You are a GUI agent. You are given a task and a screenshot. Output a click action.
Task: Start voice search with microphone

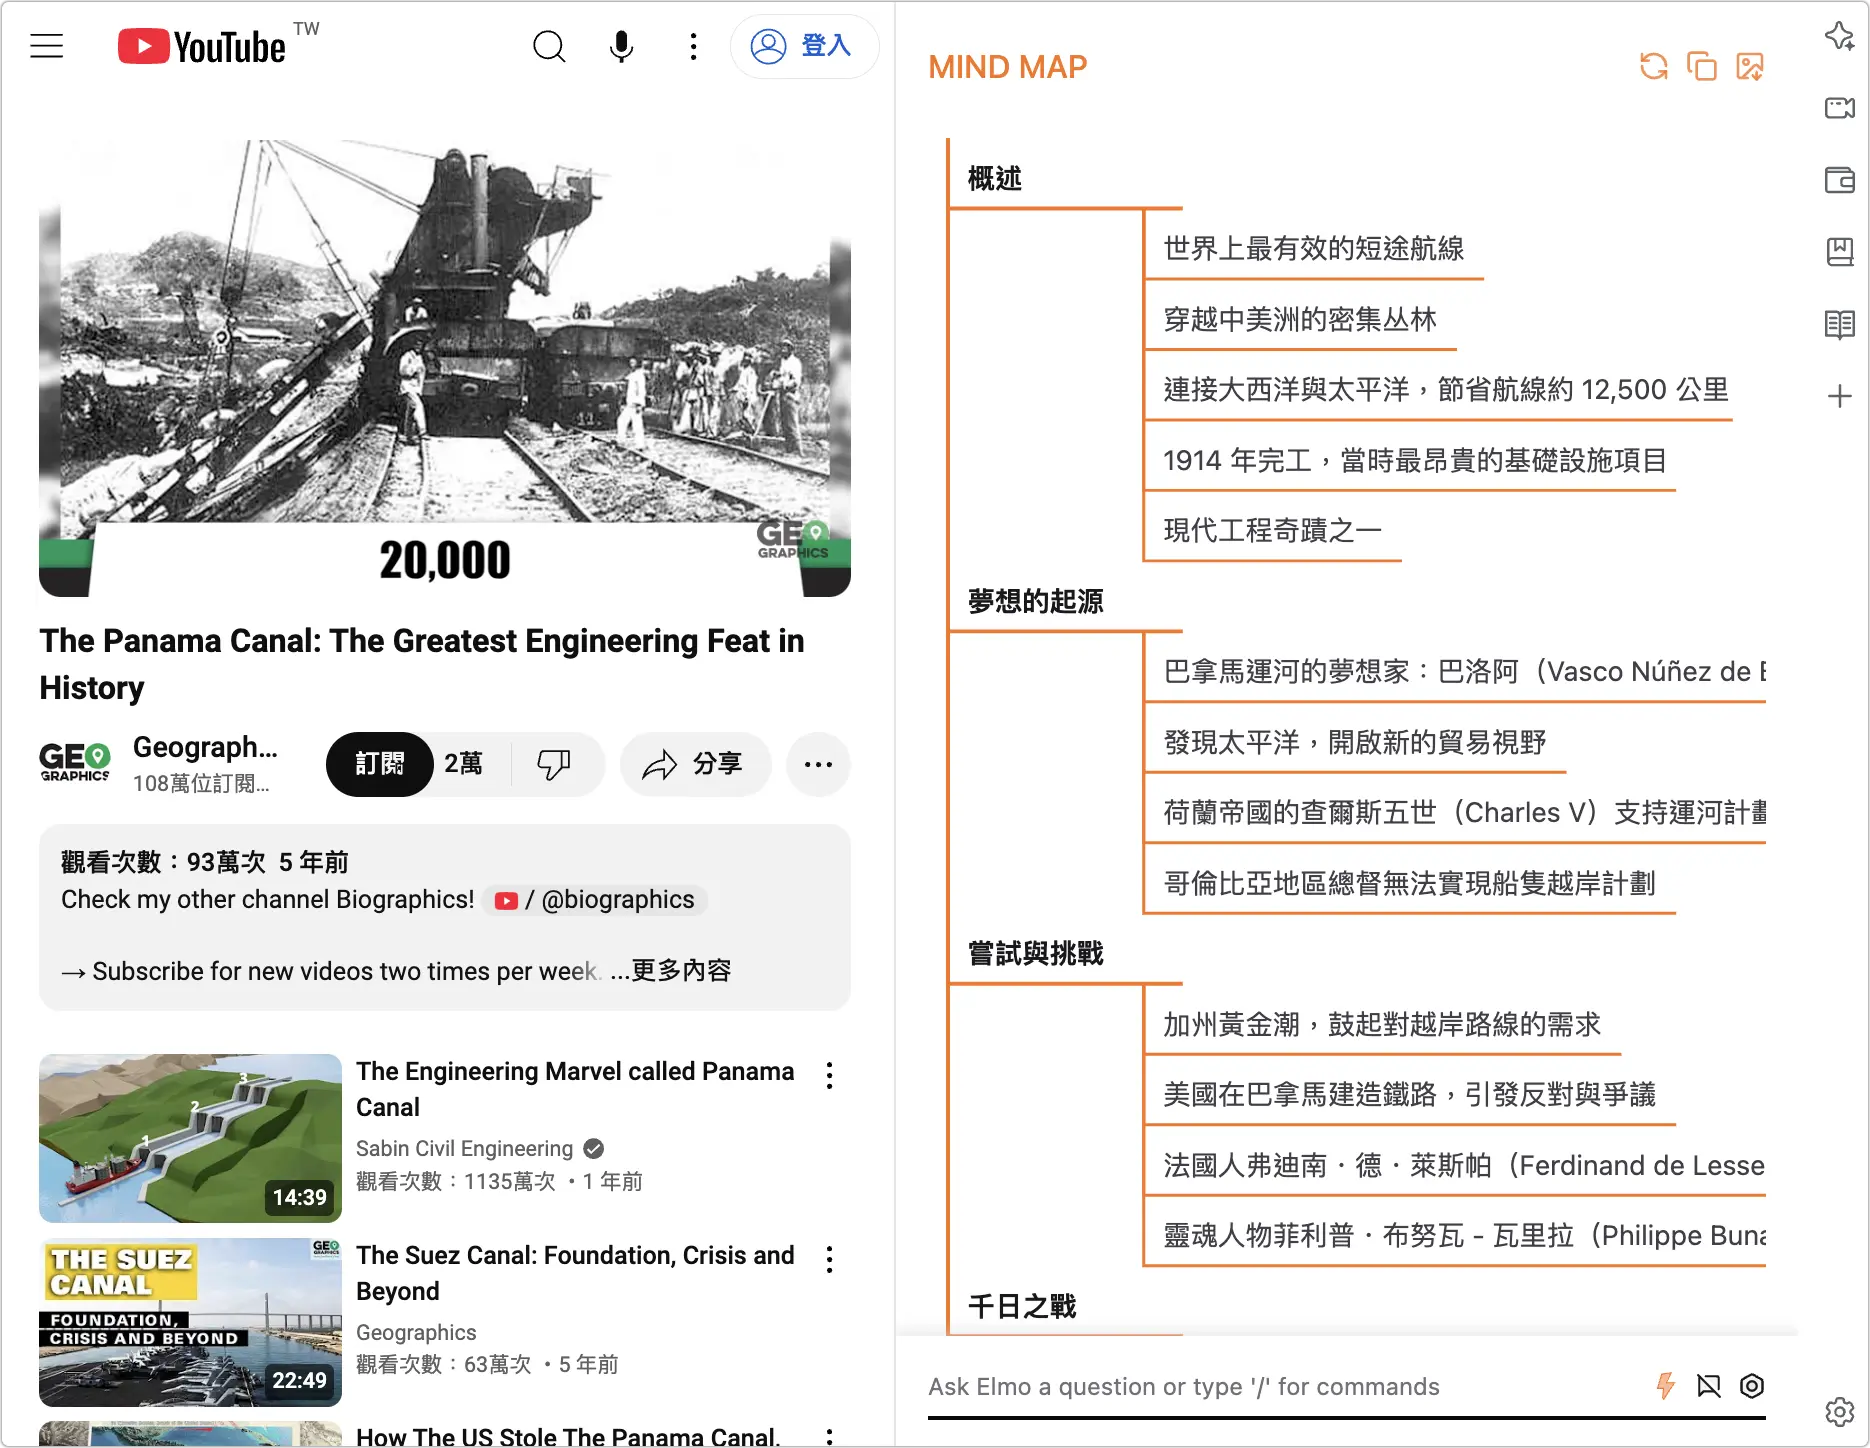pos(621,46)
